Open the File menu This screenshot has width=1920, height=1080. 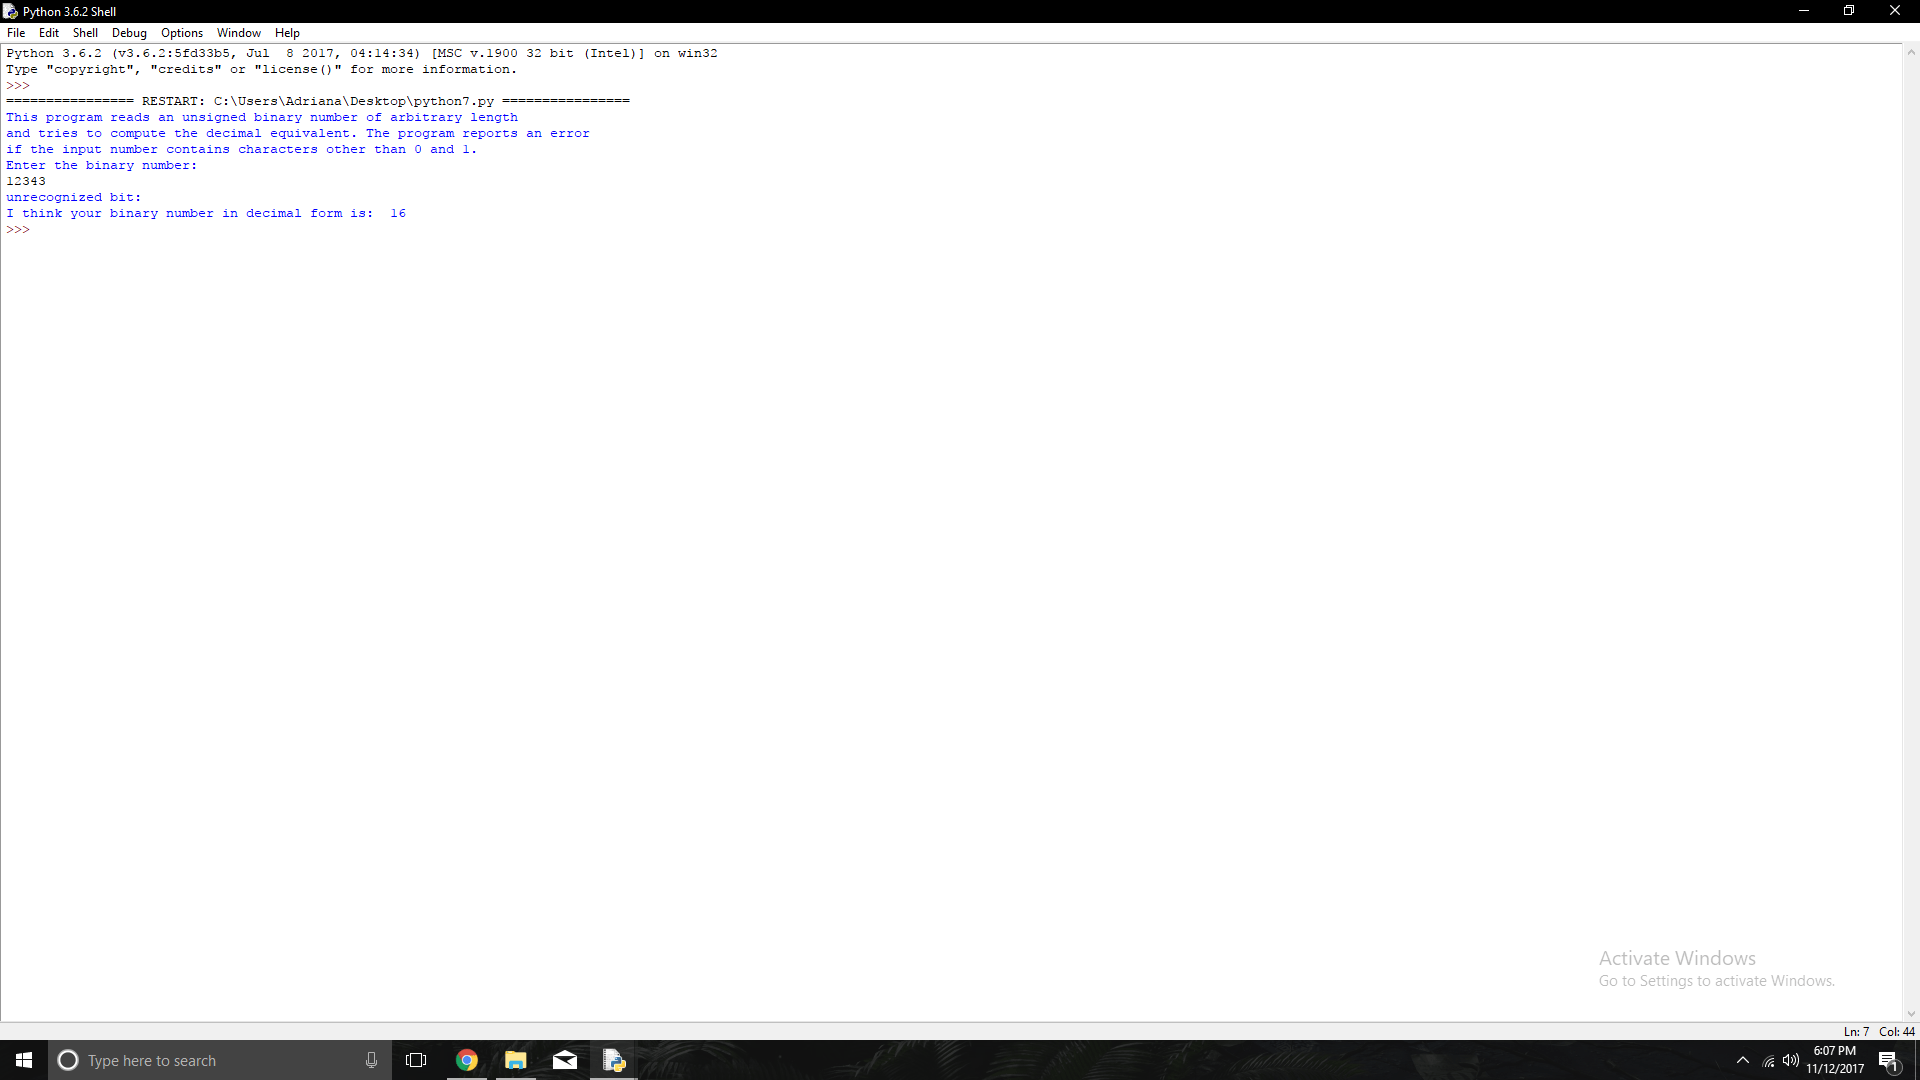click(16, 33)
